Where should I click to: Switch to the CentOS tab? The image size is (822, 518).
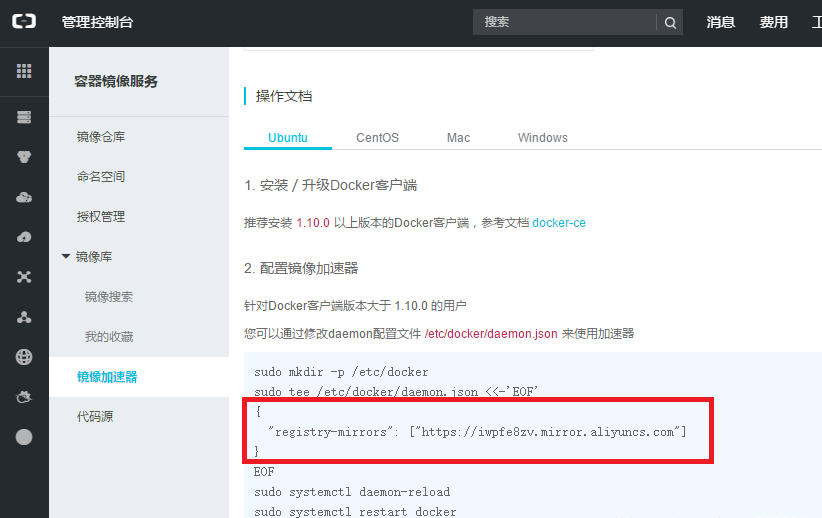click(377, 138)
